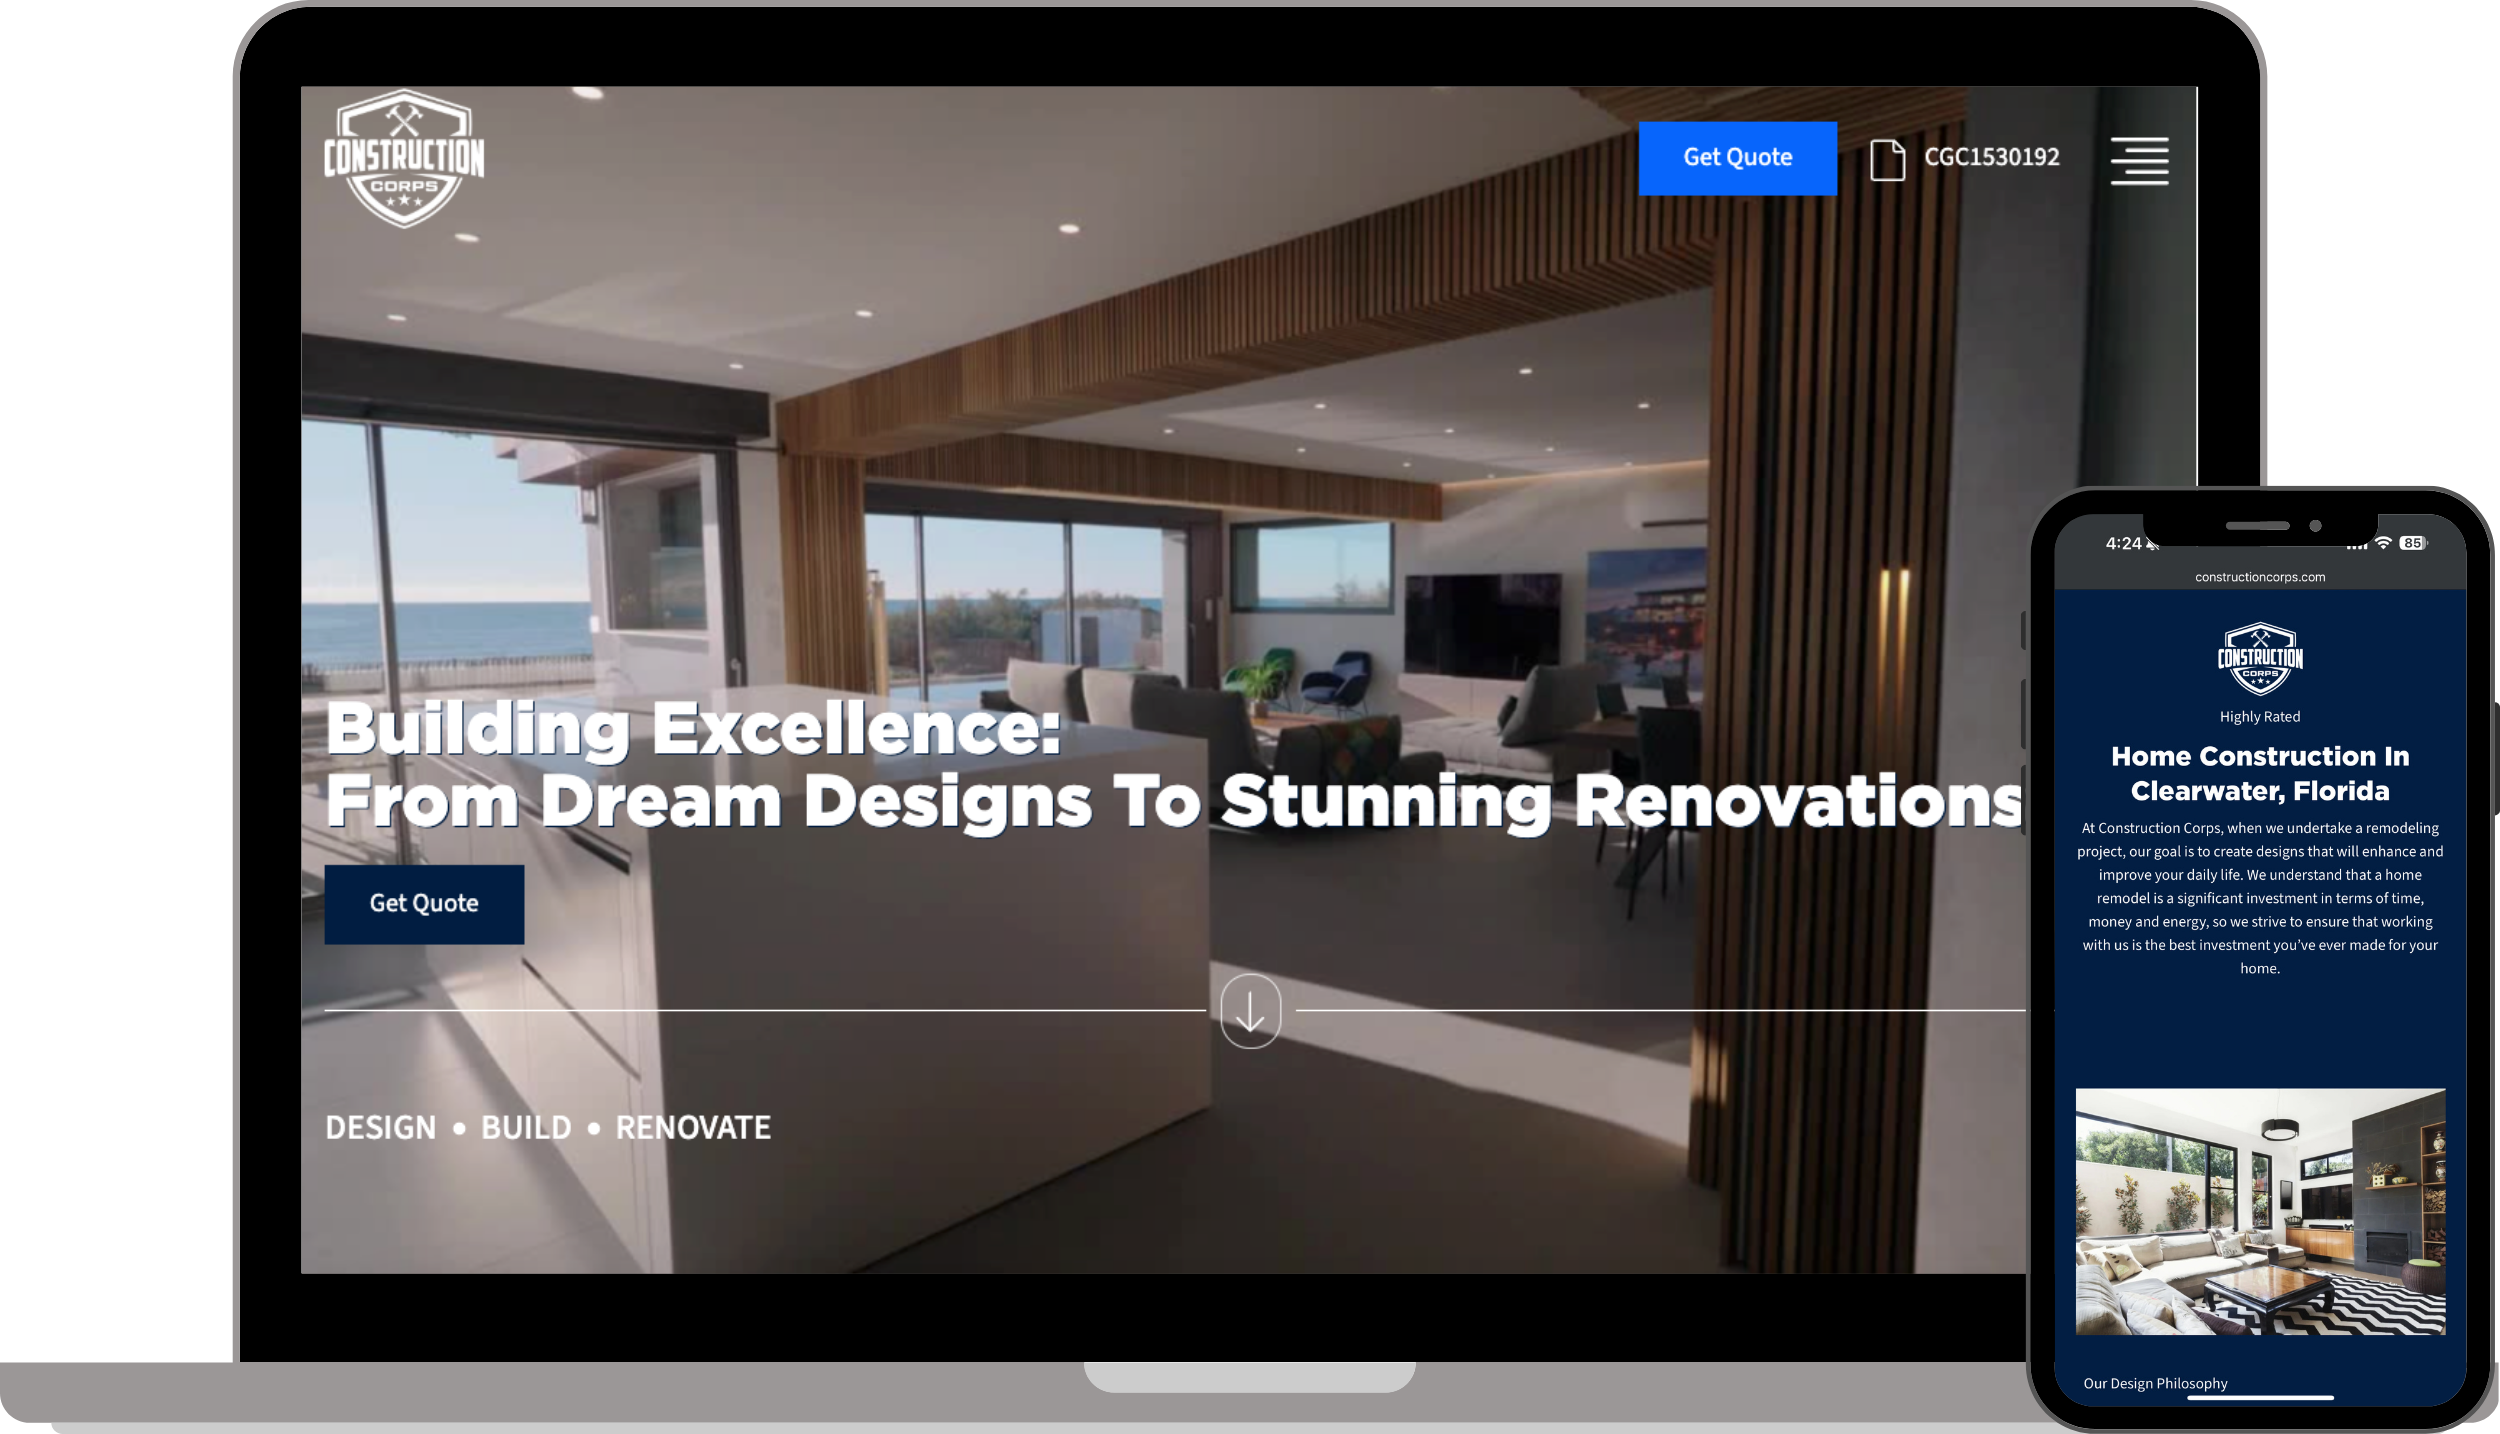The width and height of the screenshot is (2500, 1434).
Task: Tap the Wi-Fi icon in the phone status bar
Action: click(2383, 543)
